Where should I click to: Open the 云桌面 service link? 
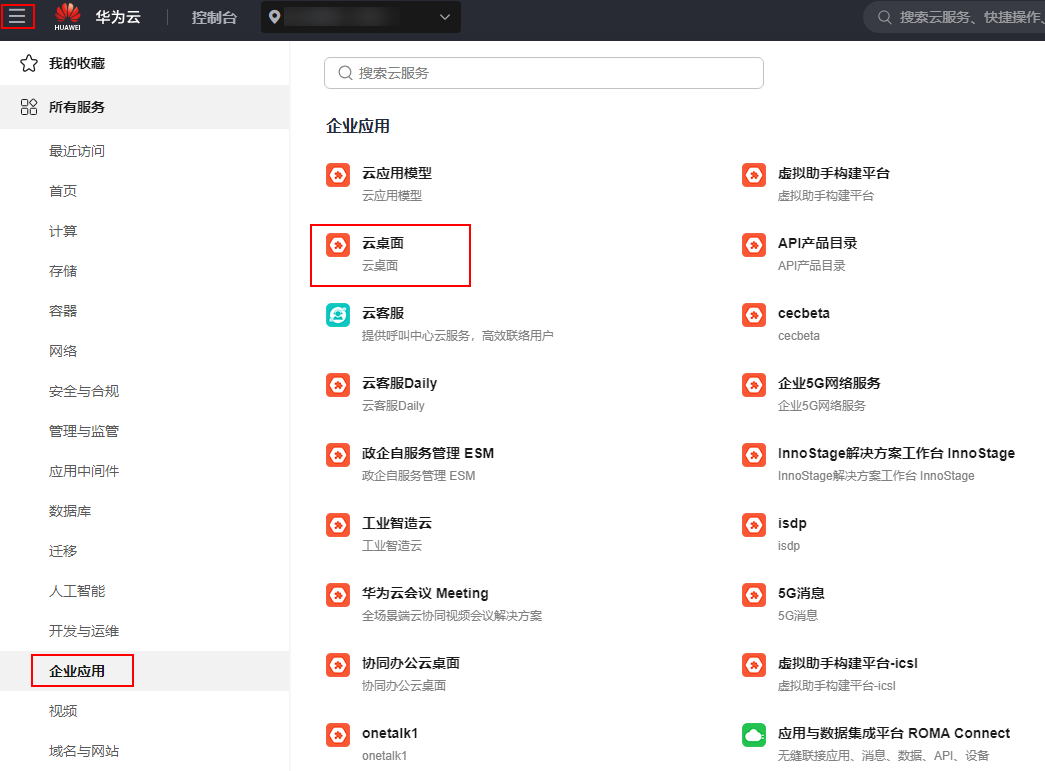click(383, 243)
